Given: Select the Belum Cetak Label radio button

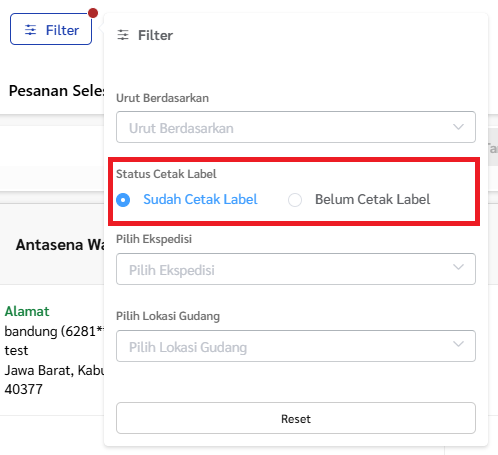Looking at the screenshot, I should [295, 200].
